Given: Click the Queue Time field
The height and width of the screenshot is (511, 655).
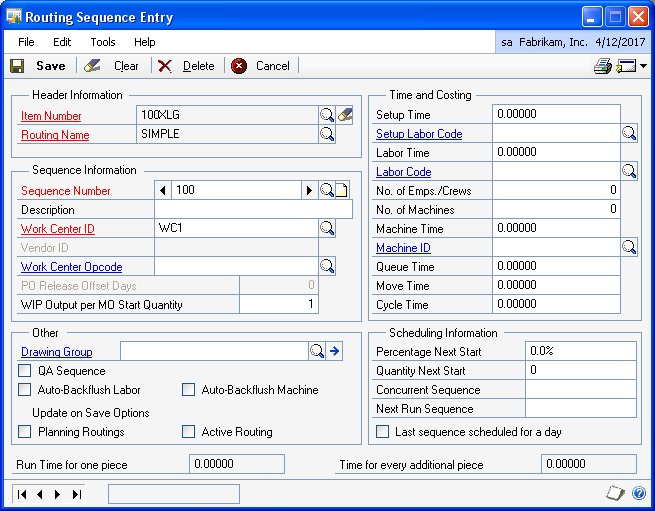Looking at the screenshot, I should point(556,266).
